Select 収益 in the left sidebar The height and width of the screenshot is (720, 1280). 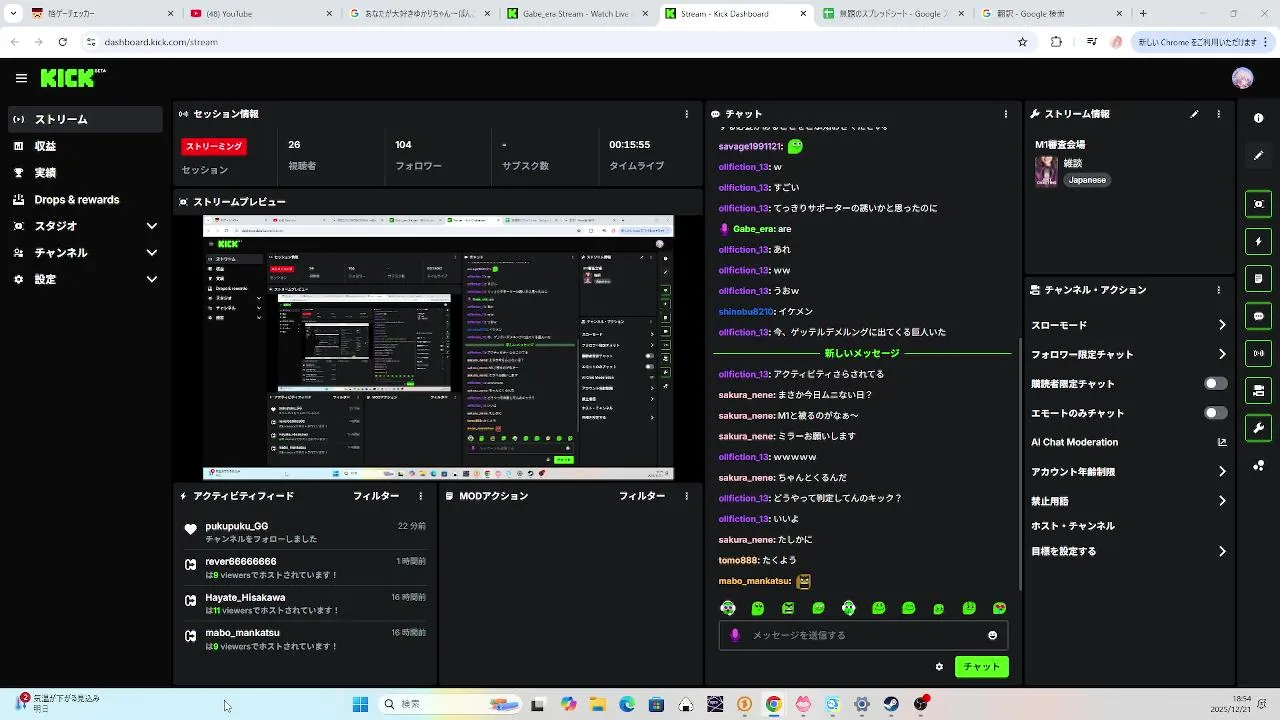pos(85,146)
